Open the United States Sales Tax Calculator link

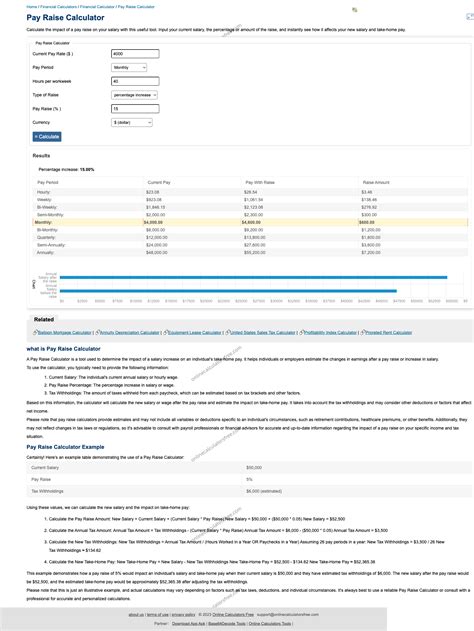pyautogui.click(x=263, y=333)
